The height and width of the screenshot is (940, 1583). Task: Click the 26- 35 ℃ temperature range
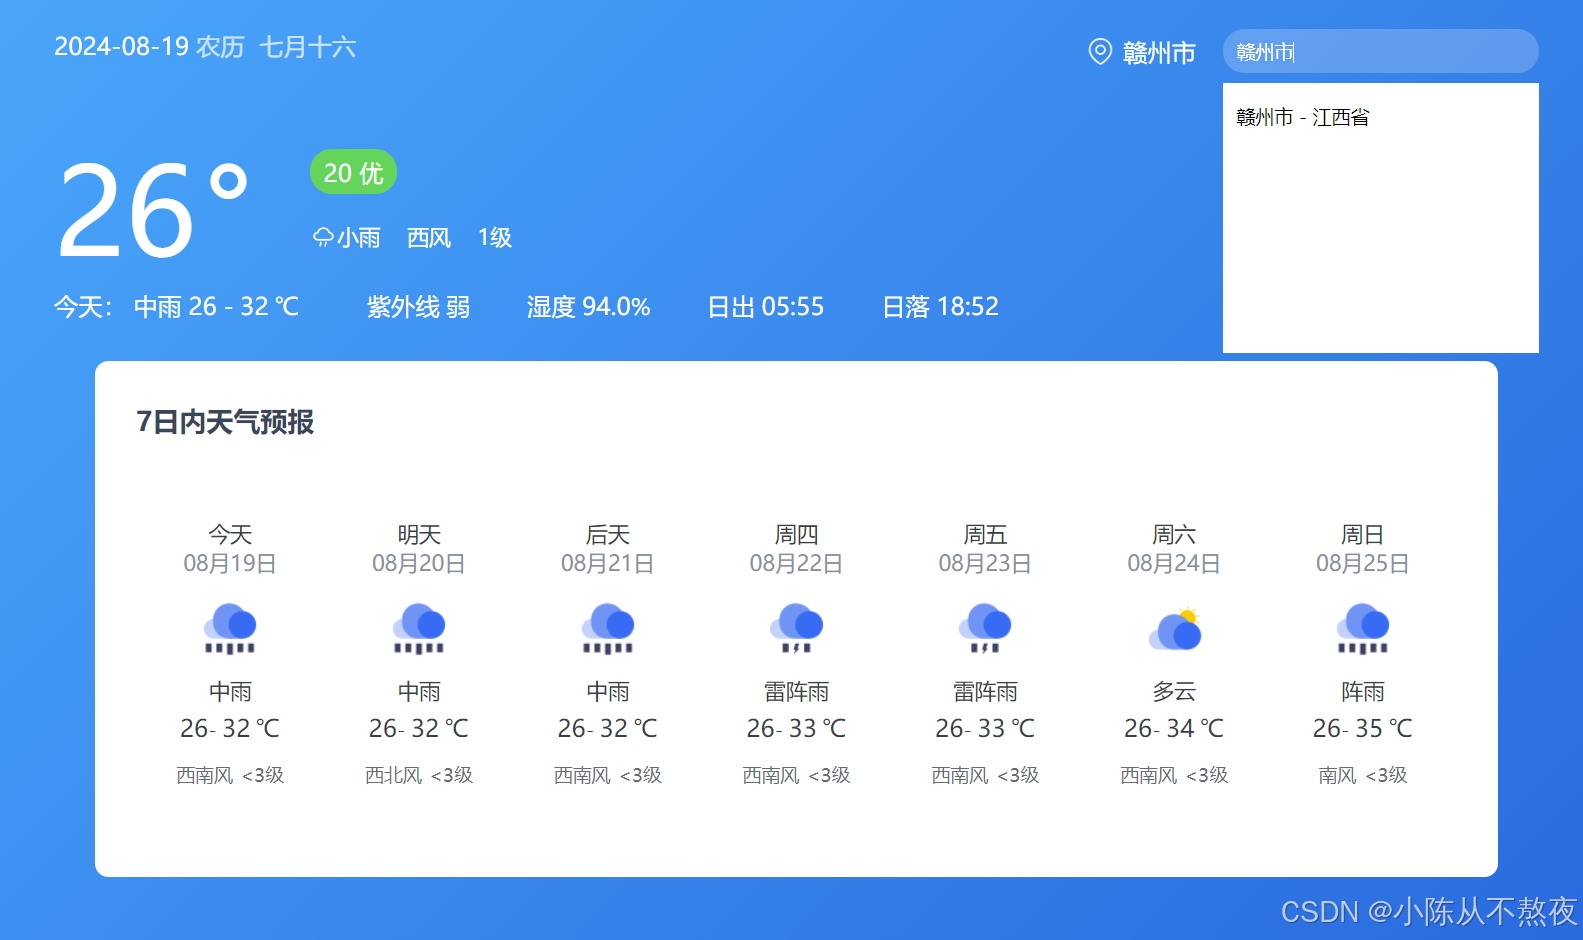point(1363,729)
